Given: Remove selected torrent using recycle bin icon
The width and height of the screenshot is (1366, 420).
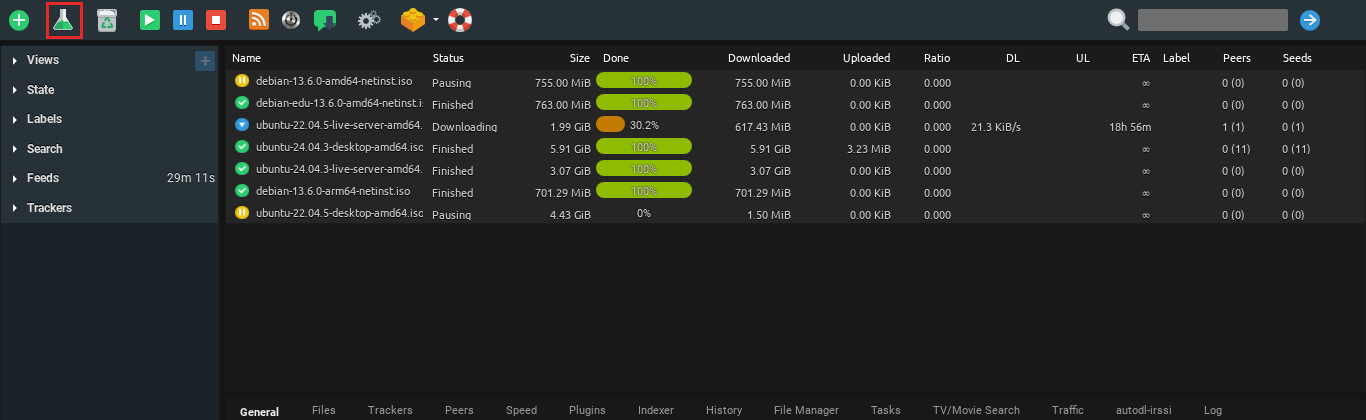Looking at the screenshot, I should (108, 20).
